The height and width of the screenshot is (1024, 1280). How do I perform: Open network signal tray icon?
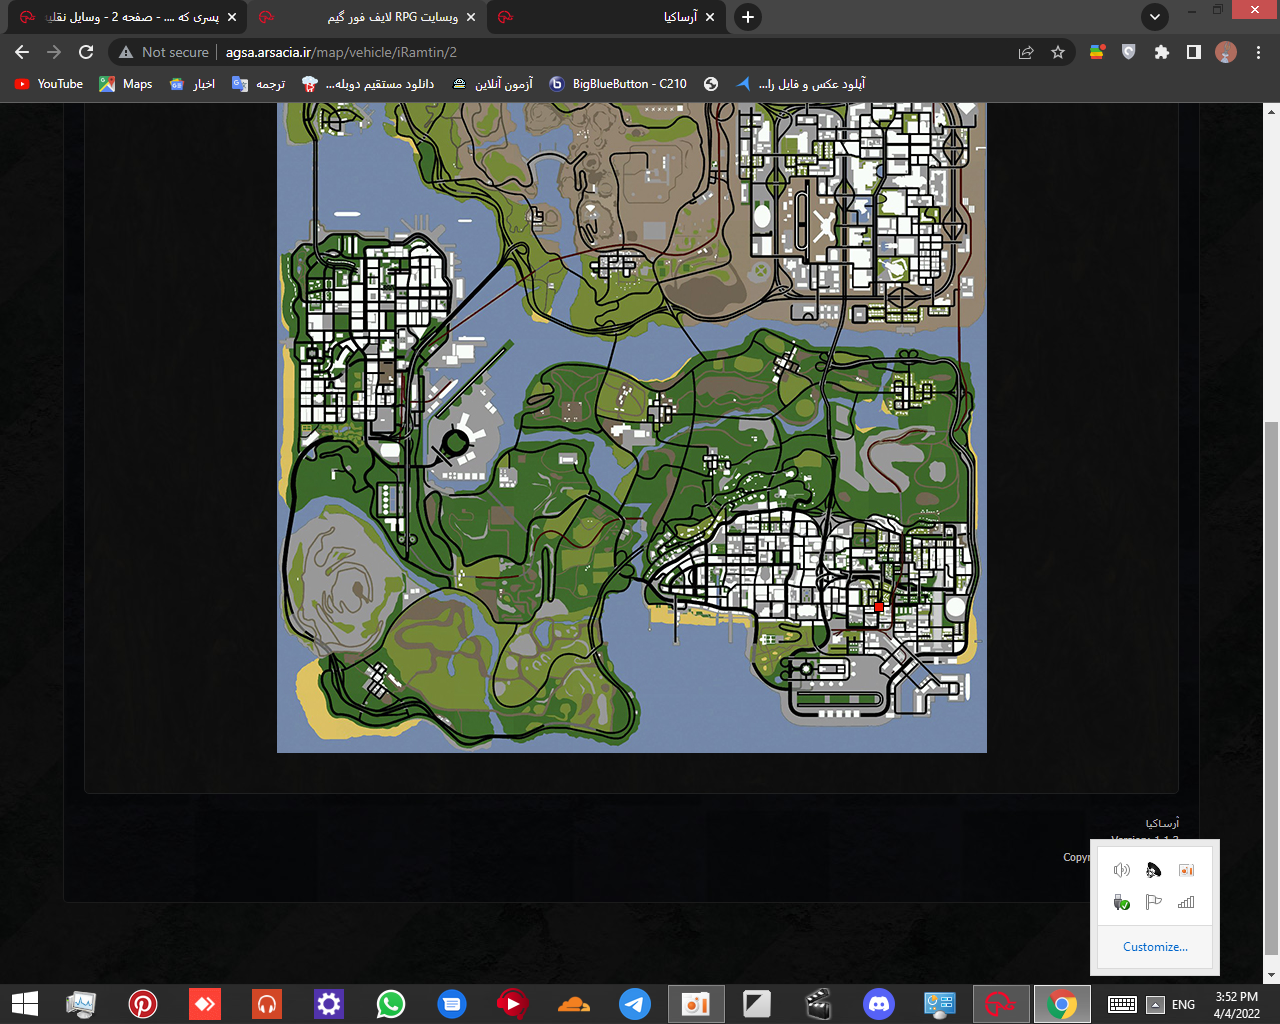click(x=1186, y=902)
